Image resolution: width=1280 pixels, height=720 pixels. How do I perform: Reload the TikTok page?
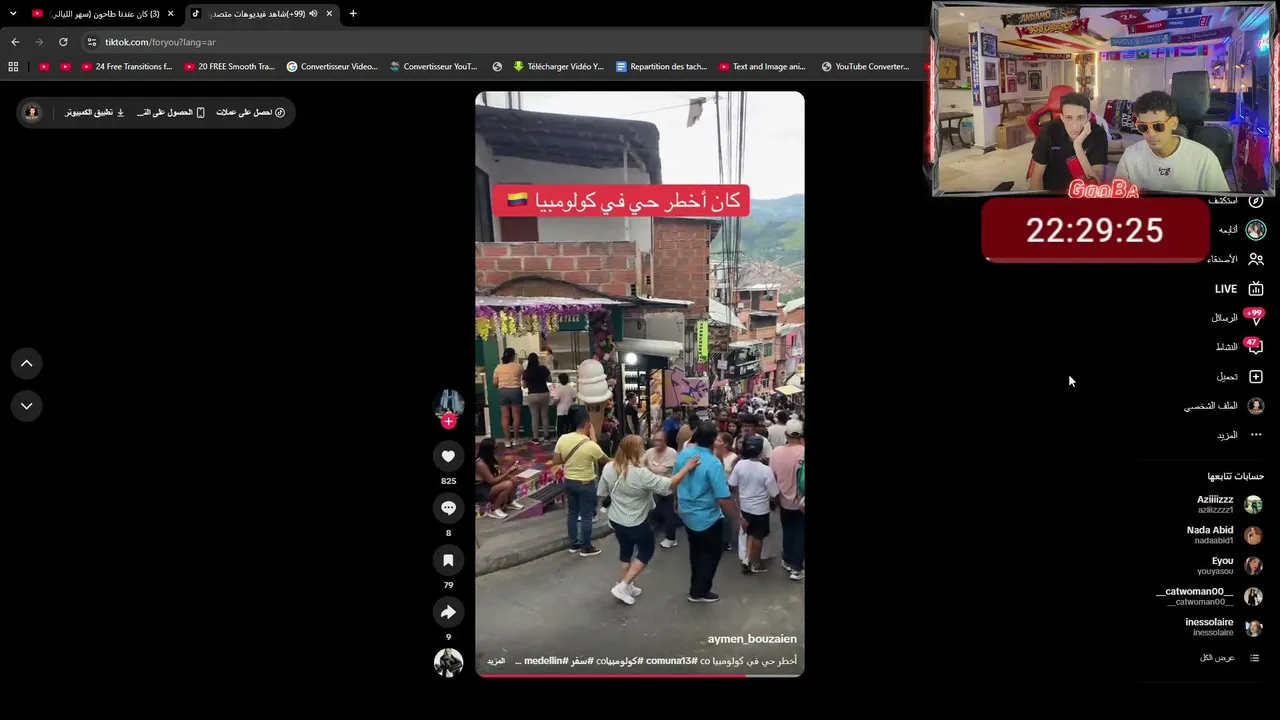pos(63,42)
